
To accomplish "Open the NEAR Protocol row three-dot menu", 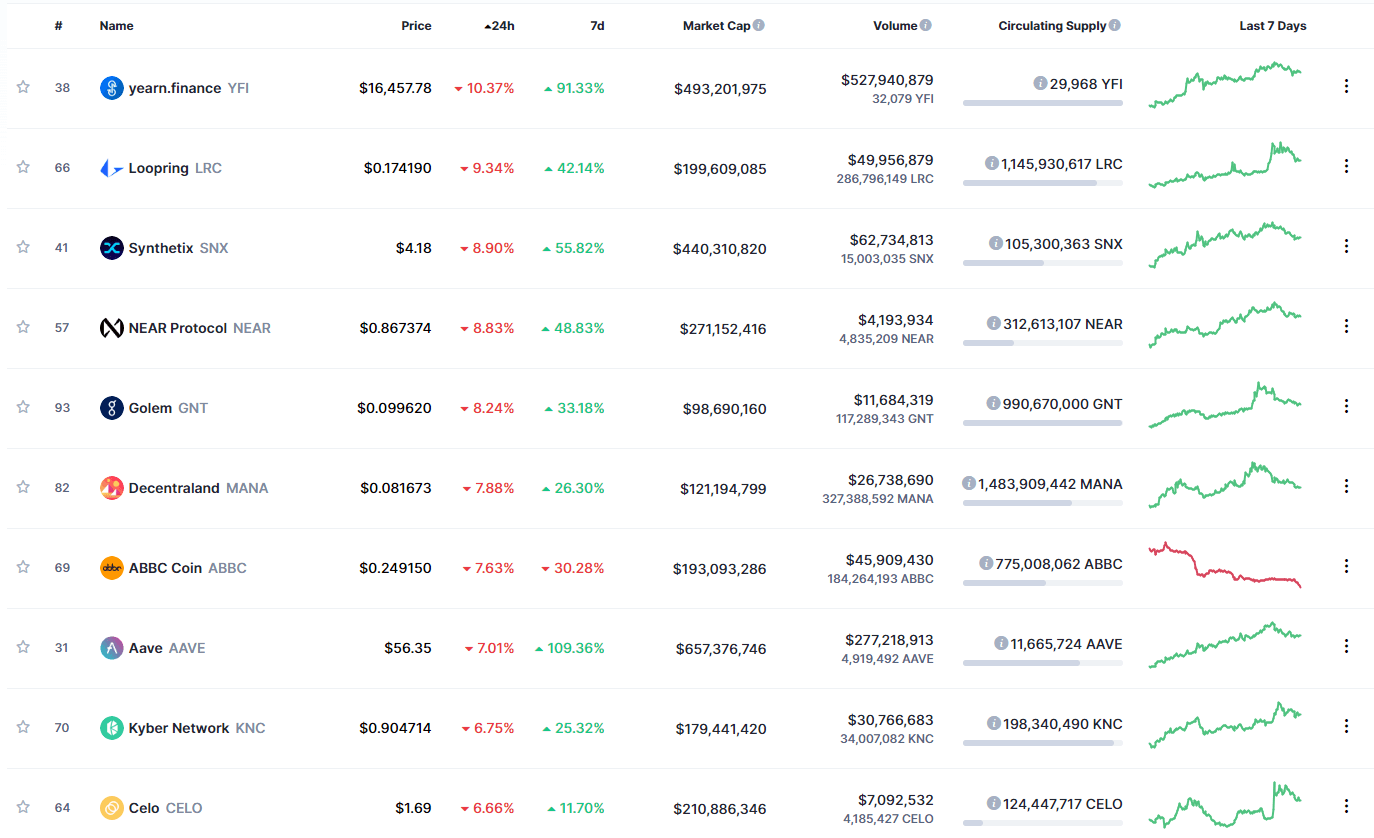I will pyautogui.click(x=1346, y=326).
